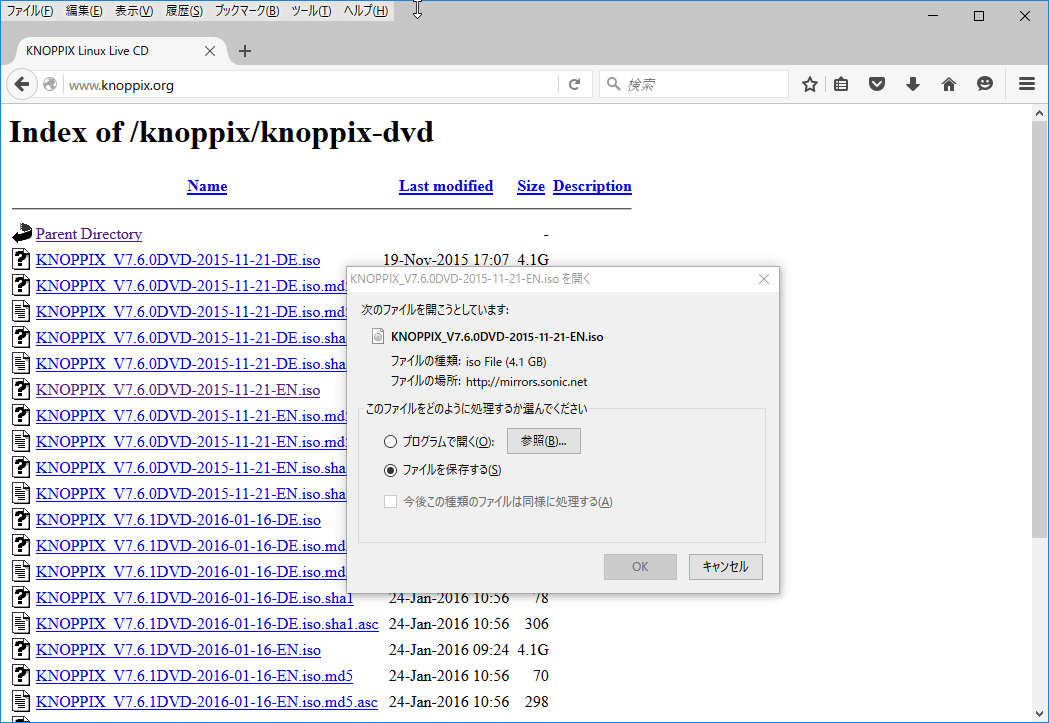The width and height of the screenshot is (1049, 723).
Task: Click the file icon beside V7.6.1DVD-2016-01-16-DE.iso
Action: pos(21,519)
